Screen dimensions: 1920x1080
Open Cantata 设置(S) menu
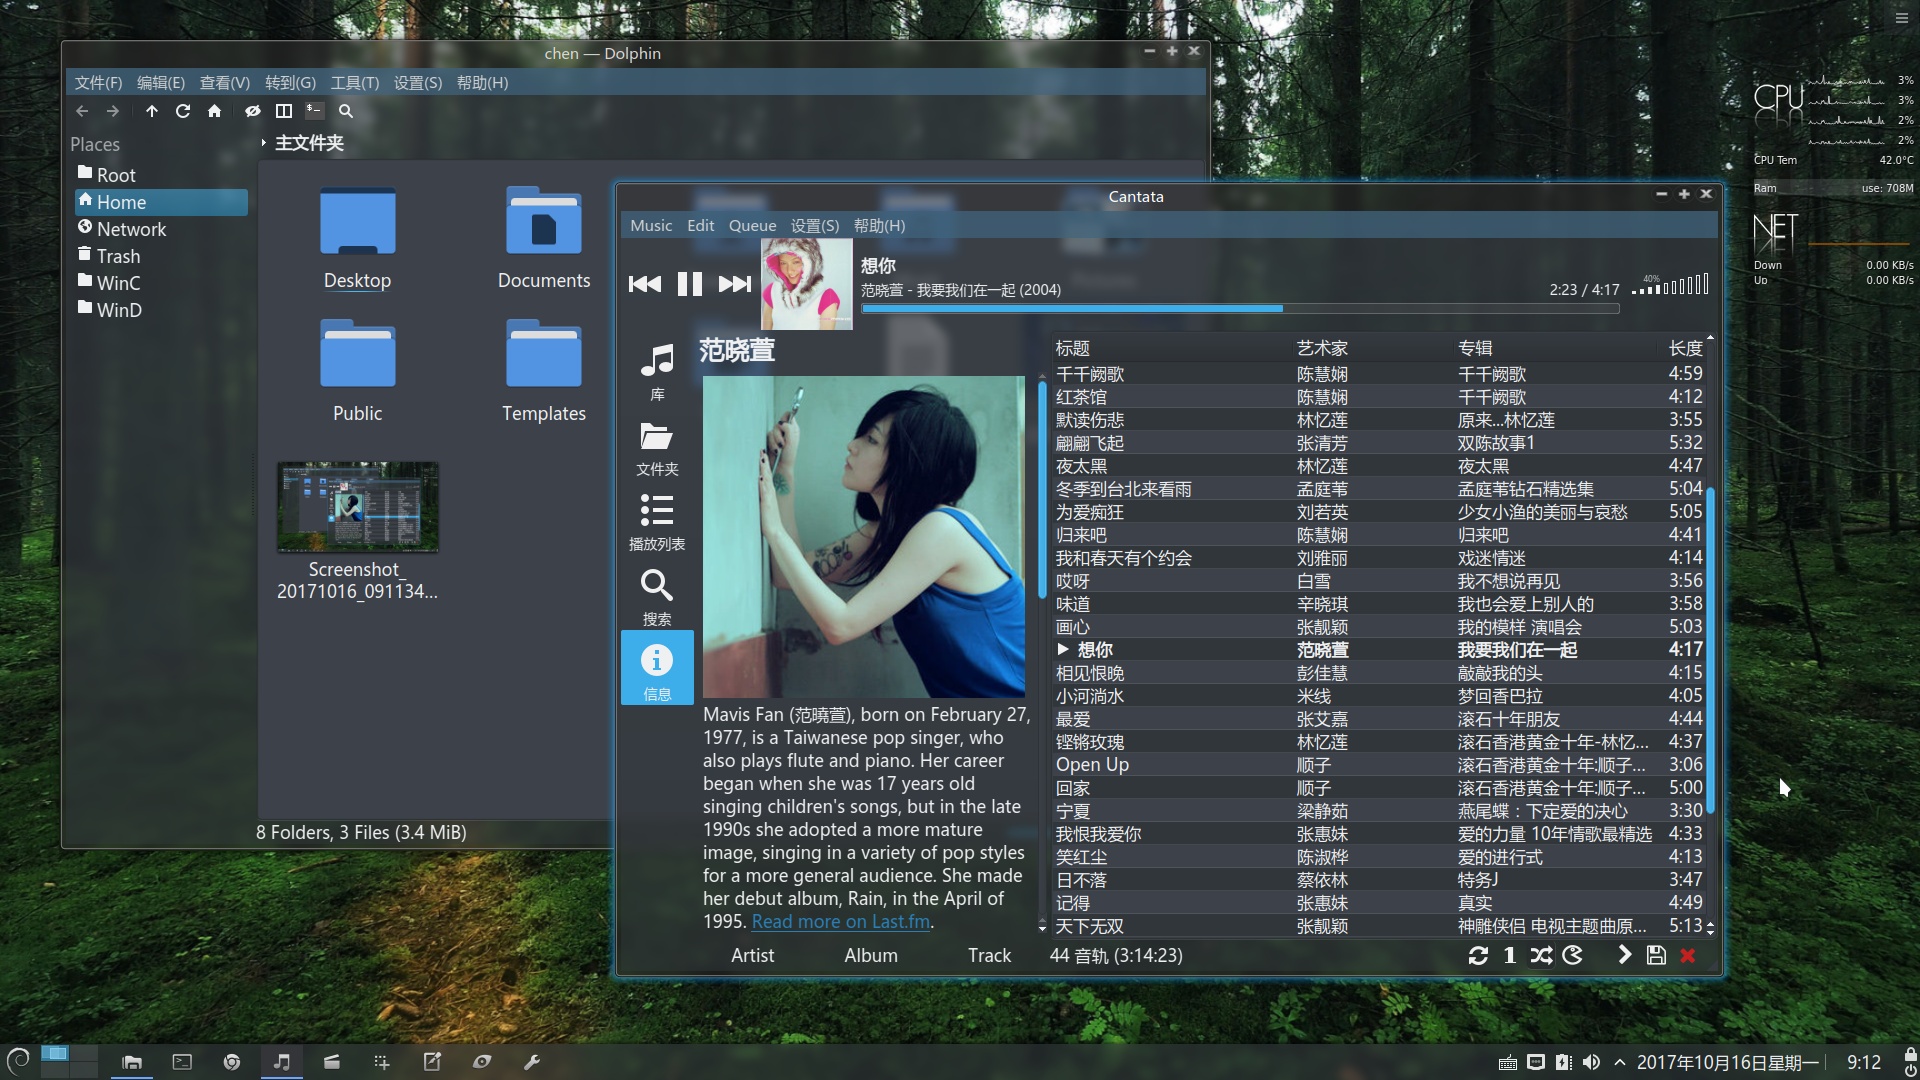pyautogui.click(x=815, y=226)
